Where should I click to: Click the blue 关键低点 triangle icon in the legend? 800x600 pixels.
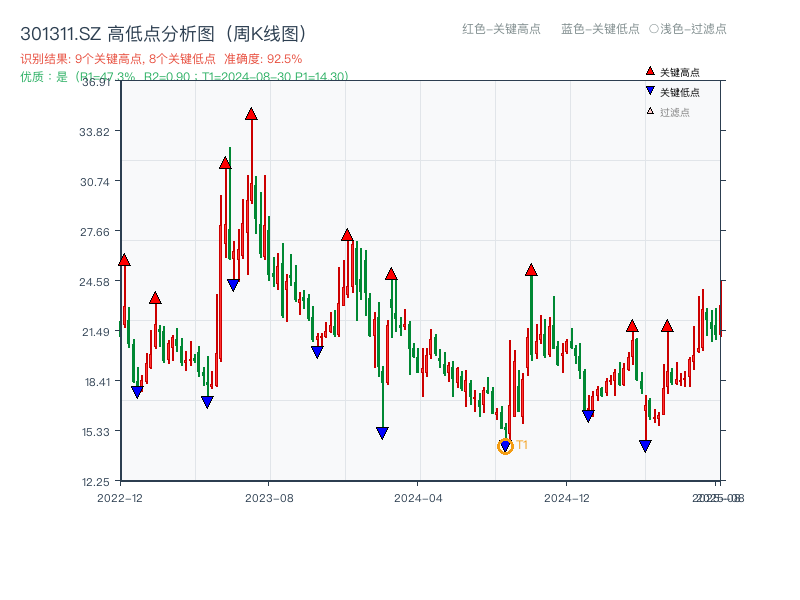(650, 92)
